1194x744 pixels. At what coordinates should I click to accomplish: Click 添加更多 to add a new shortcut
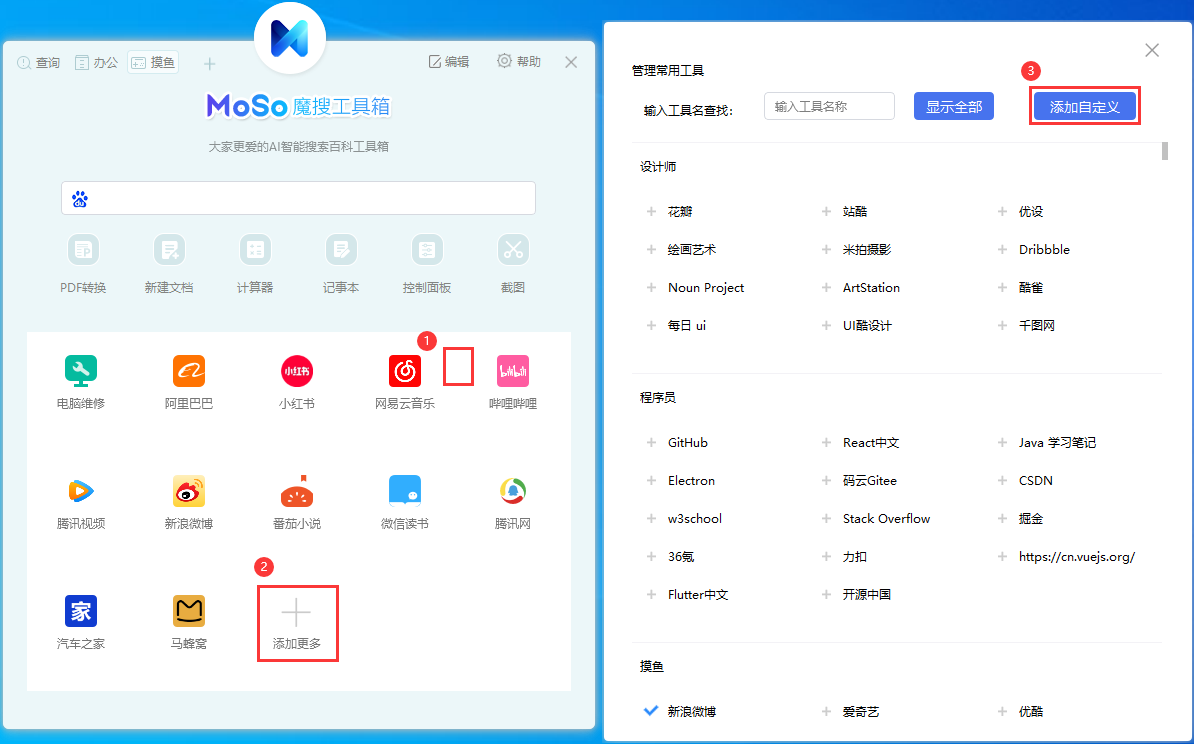[297, 622]
